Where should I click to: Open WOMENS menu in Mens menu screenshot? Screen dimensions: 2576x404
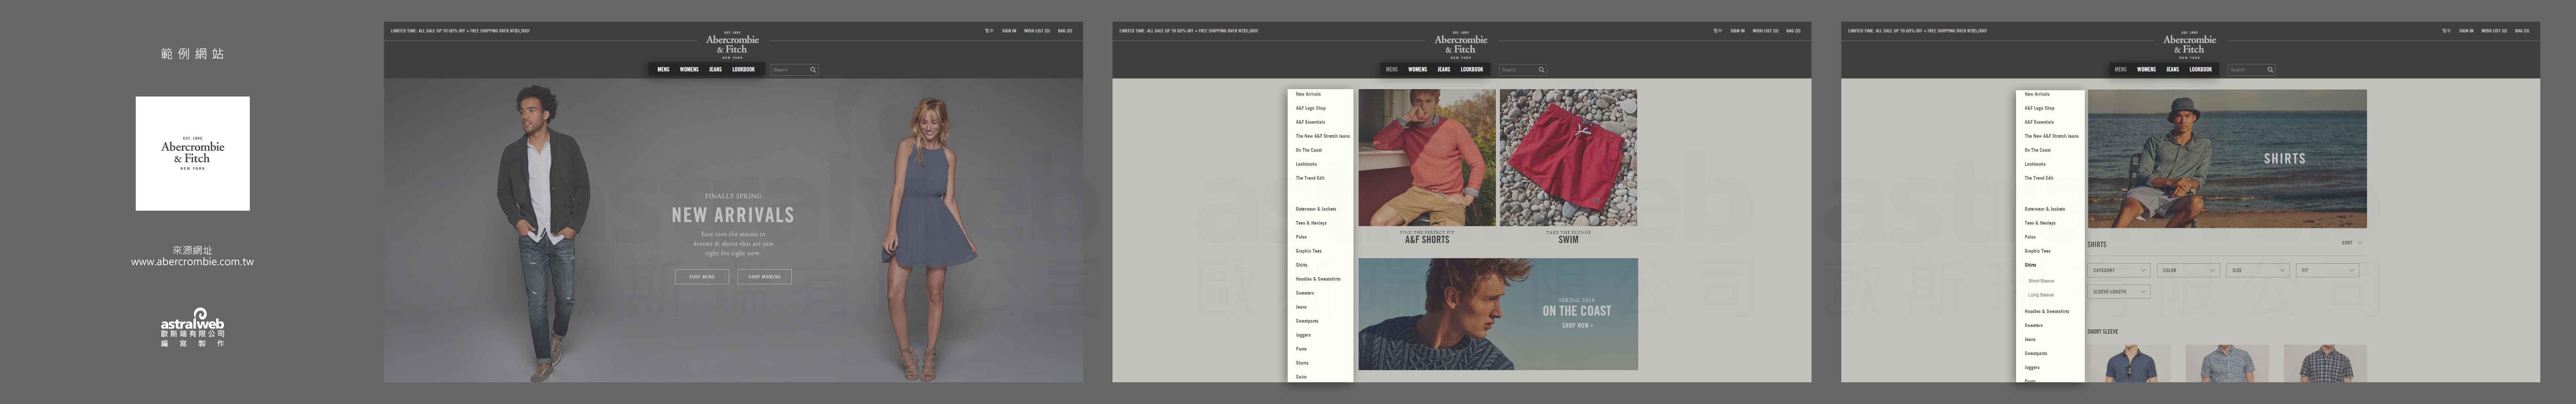click(1417, 70)
